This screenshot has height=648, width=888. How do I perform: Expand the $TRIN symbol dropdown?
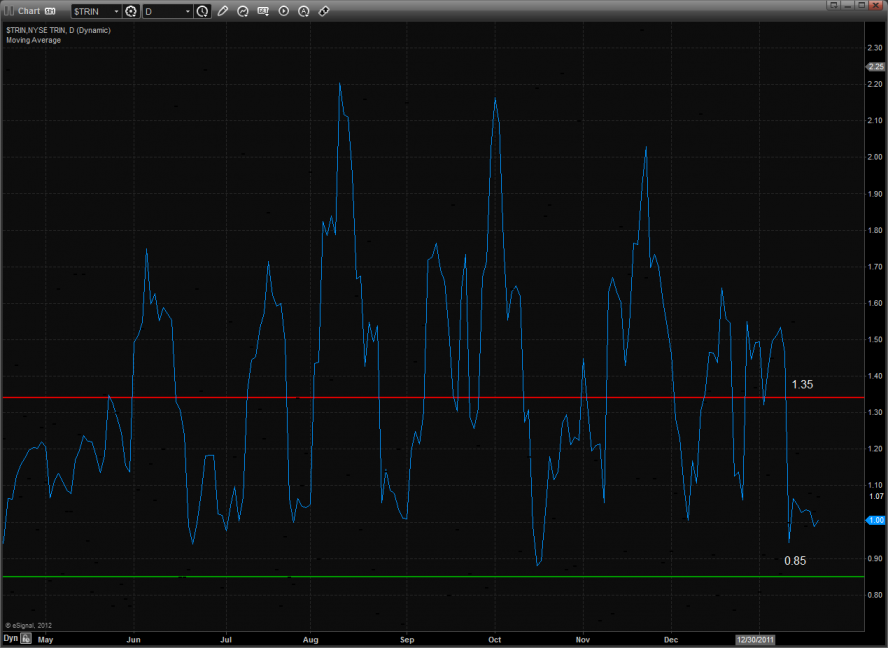pyautogui.click(x=116, y=11)
